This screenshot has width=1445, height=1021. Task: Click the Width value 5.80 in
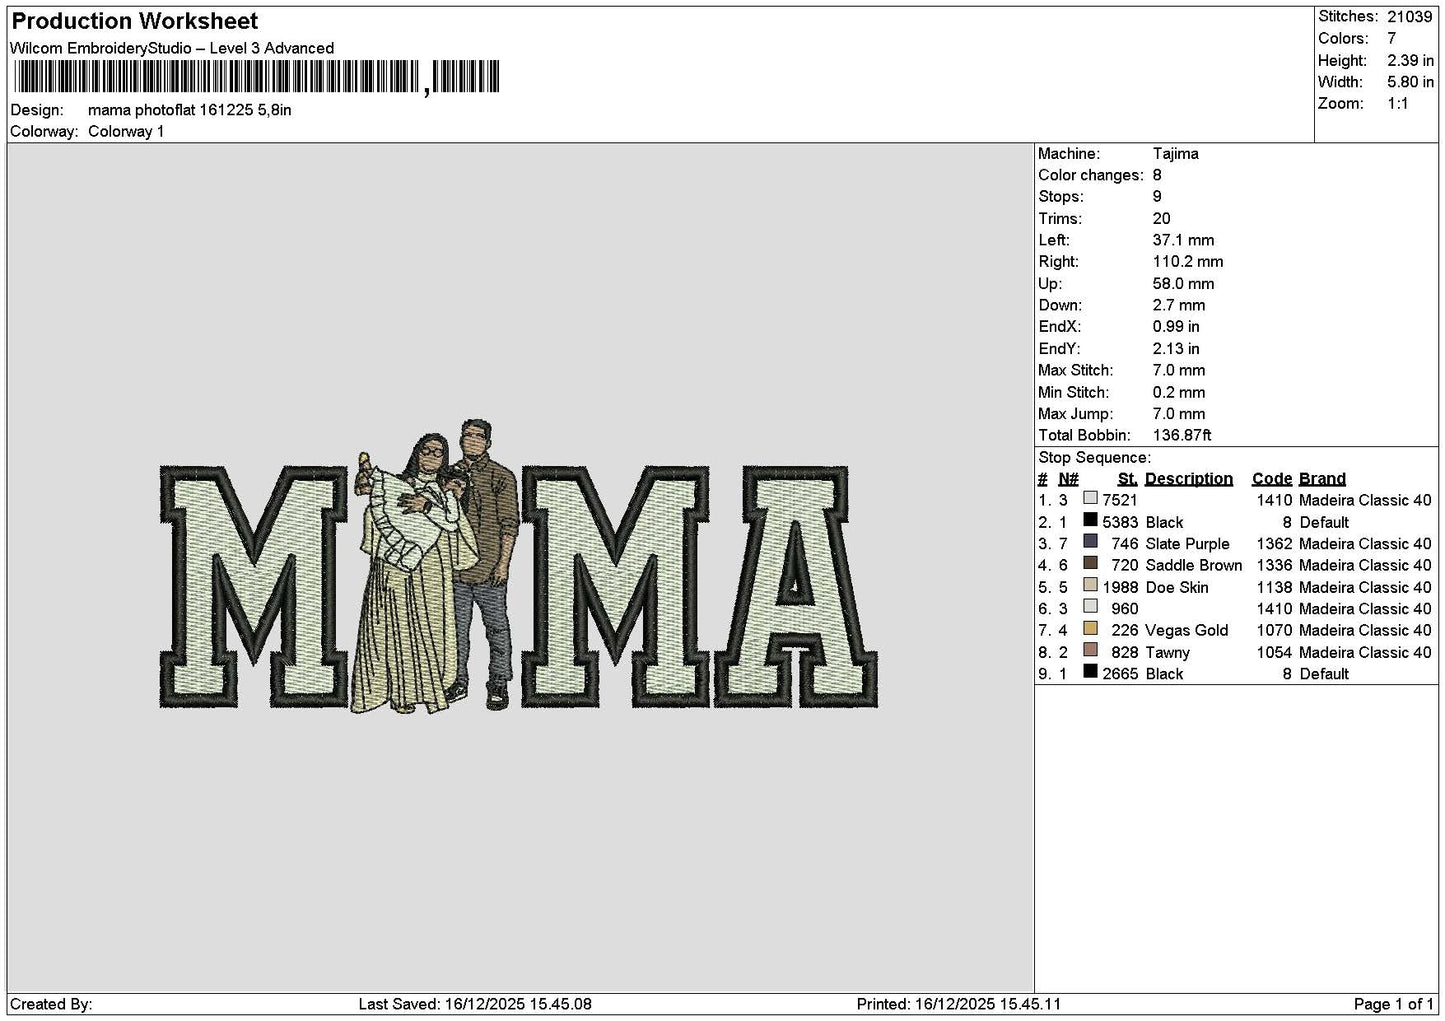[1411, 83]
